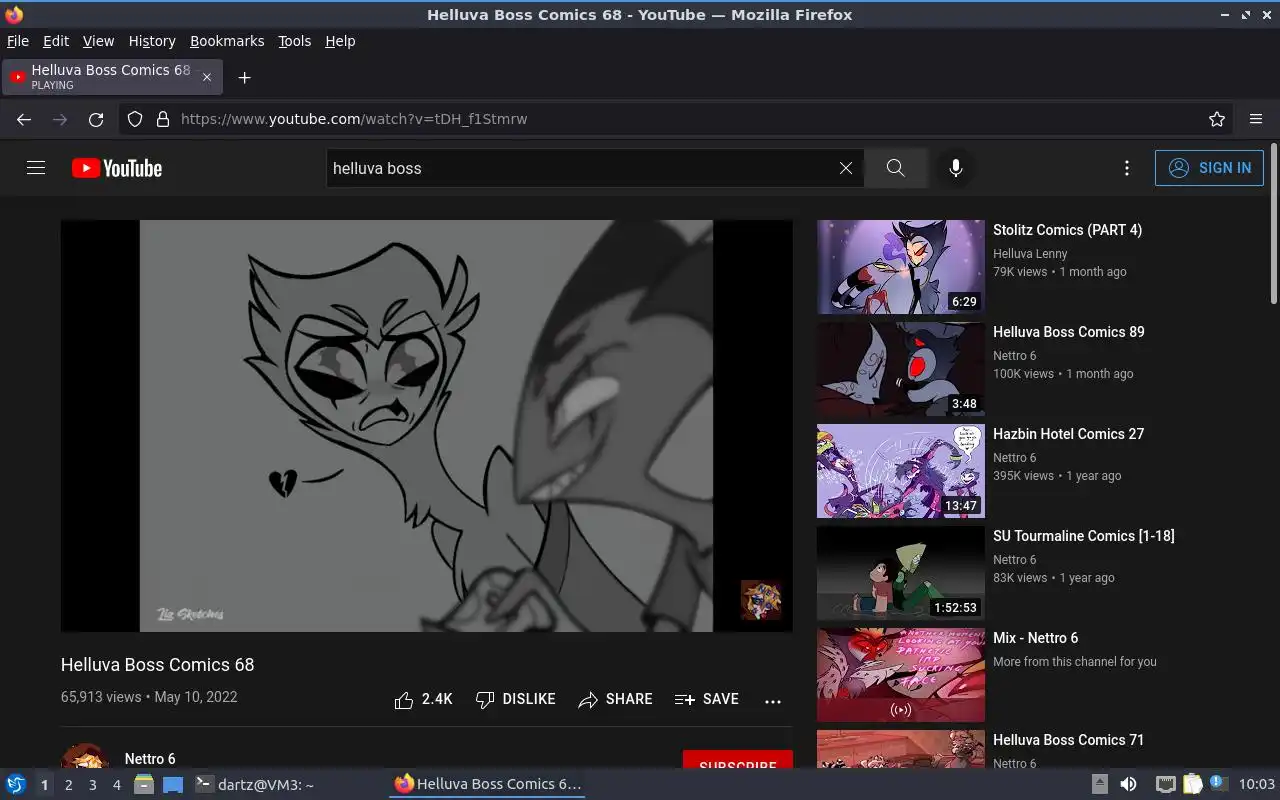Open the dartz@VM3 terminal taskbar entry
Screen dimensions: 1280x800
pyautogui.click(x=254, y=785)
